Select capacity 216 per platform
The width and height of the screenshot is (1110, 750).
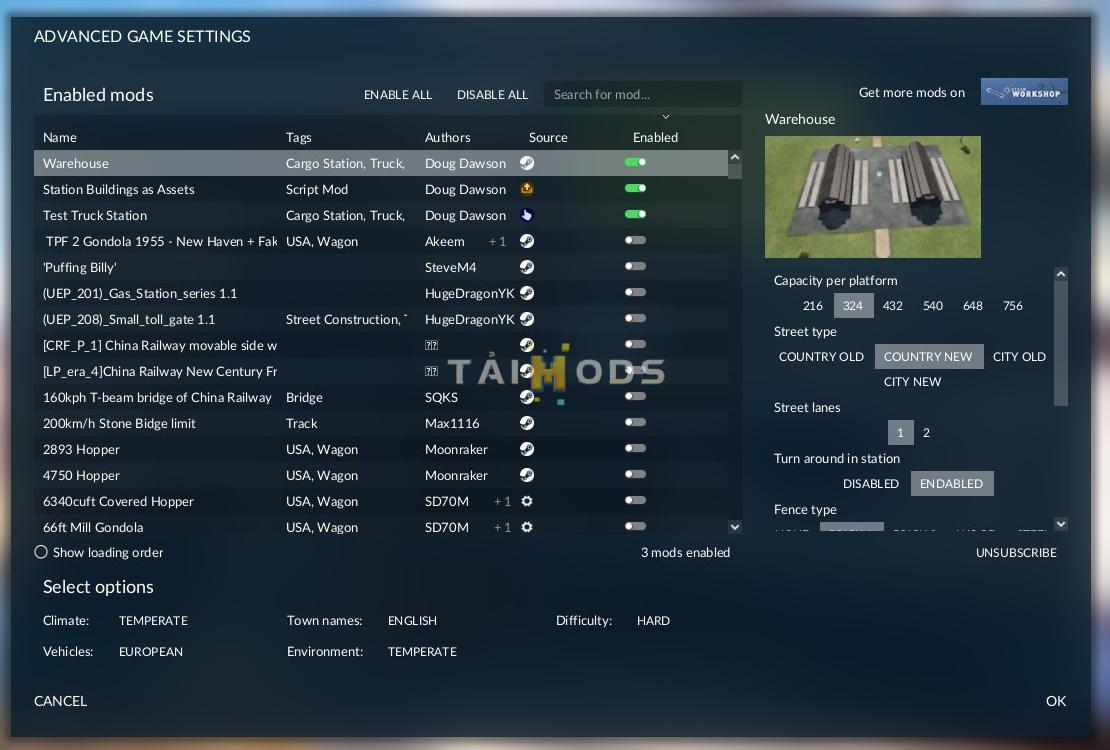tap(813, 306)
